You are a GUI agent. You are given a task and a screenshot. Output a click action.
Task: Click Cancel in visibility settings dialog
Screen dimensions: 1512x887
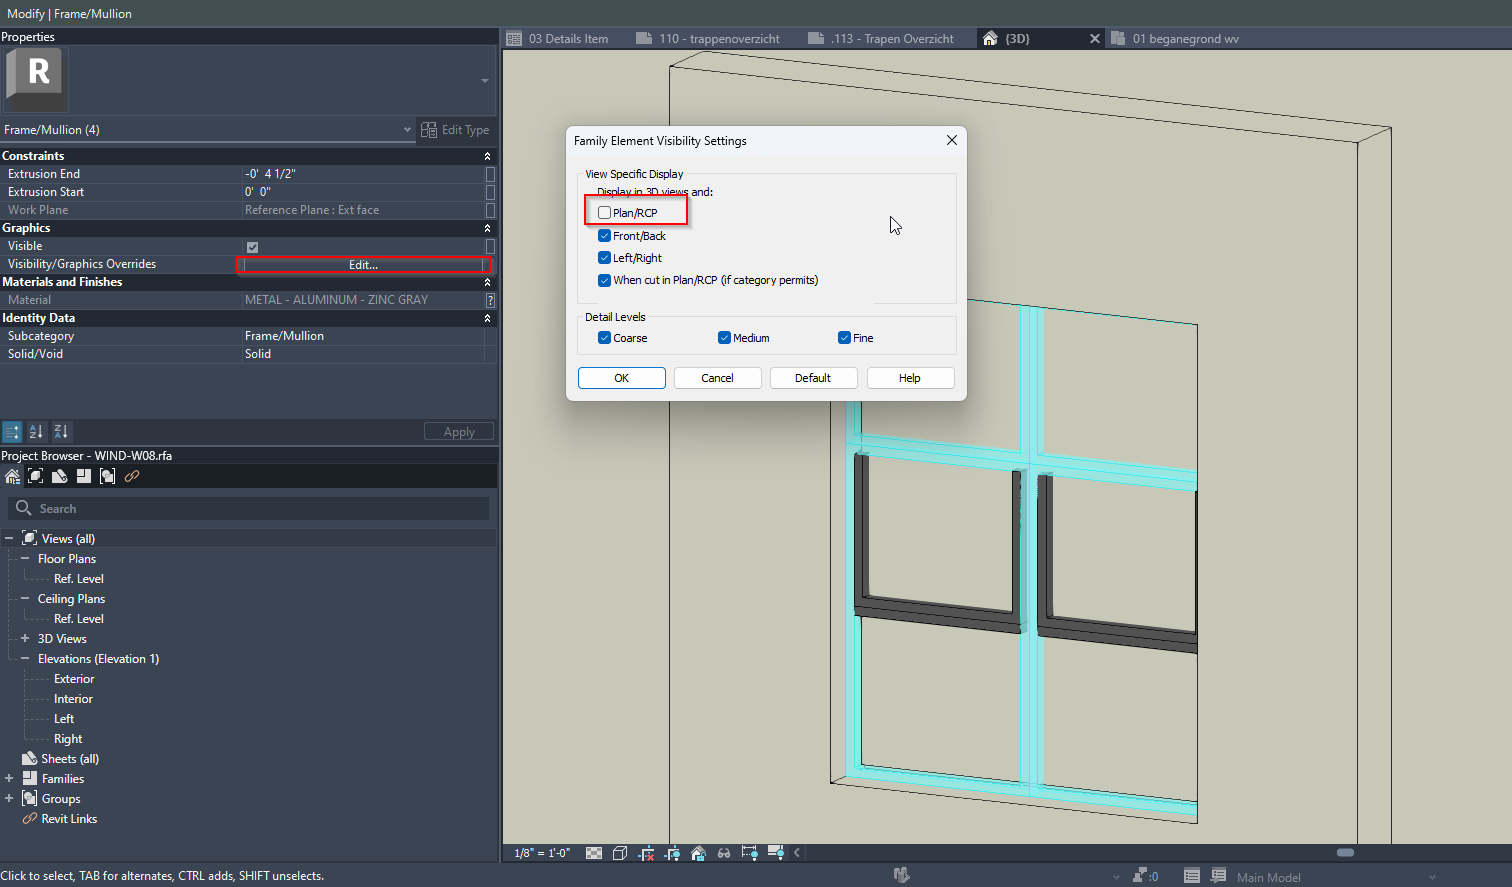pyautogui.click(x=718, y=378)
